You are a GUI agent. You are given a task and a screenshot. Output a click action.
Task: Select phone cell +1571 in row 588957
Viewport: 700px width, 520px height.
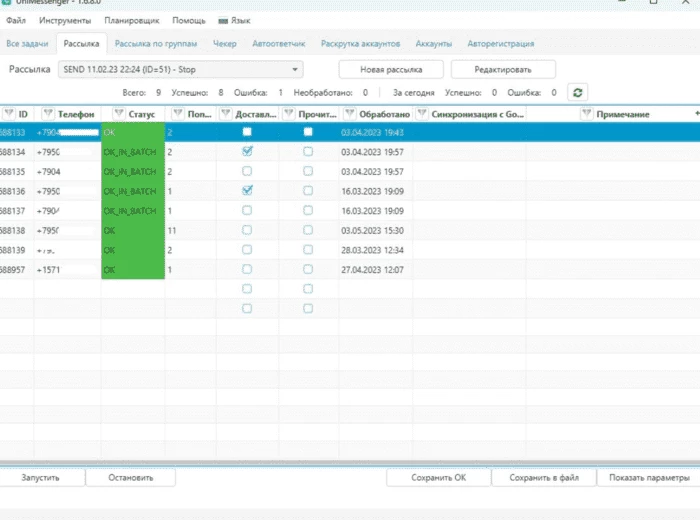pos(67,270)
